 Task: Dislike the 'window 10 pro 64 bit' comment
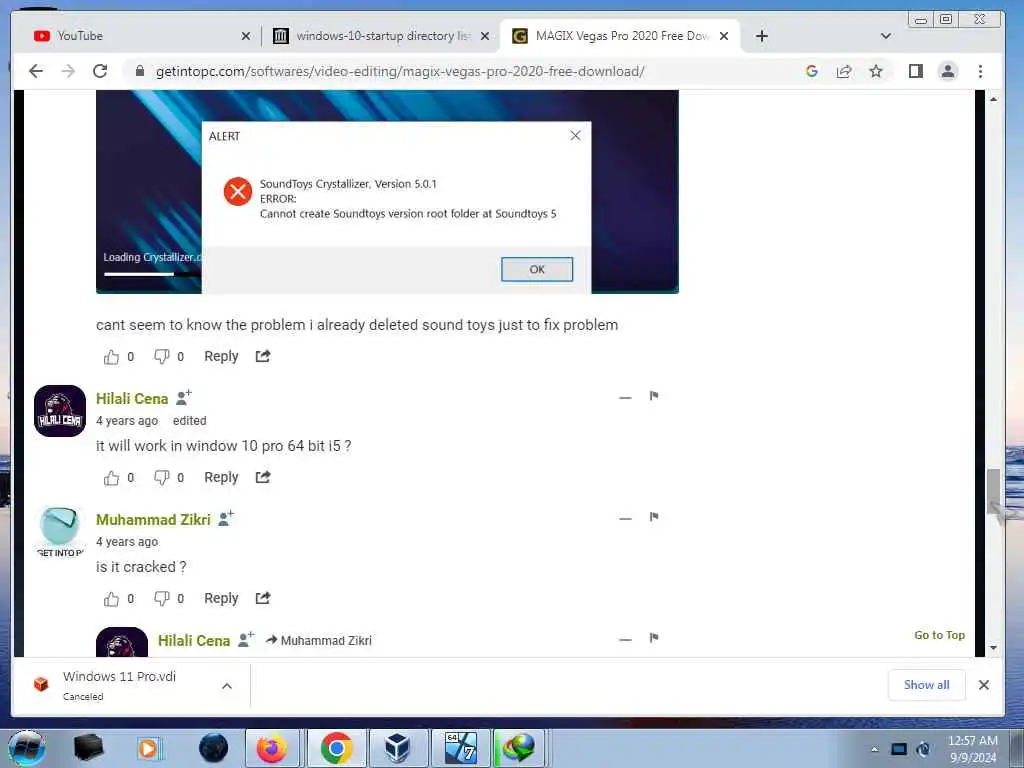tap(161, 478)
